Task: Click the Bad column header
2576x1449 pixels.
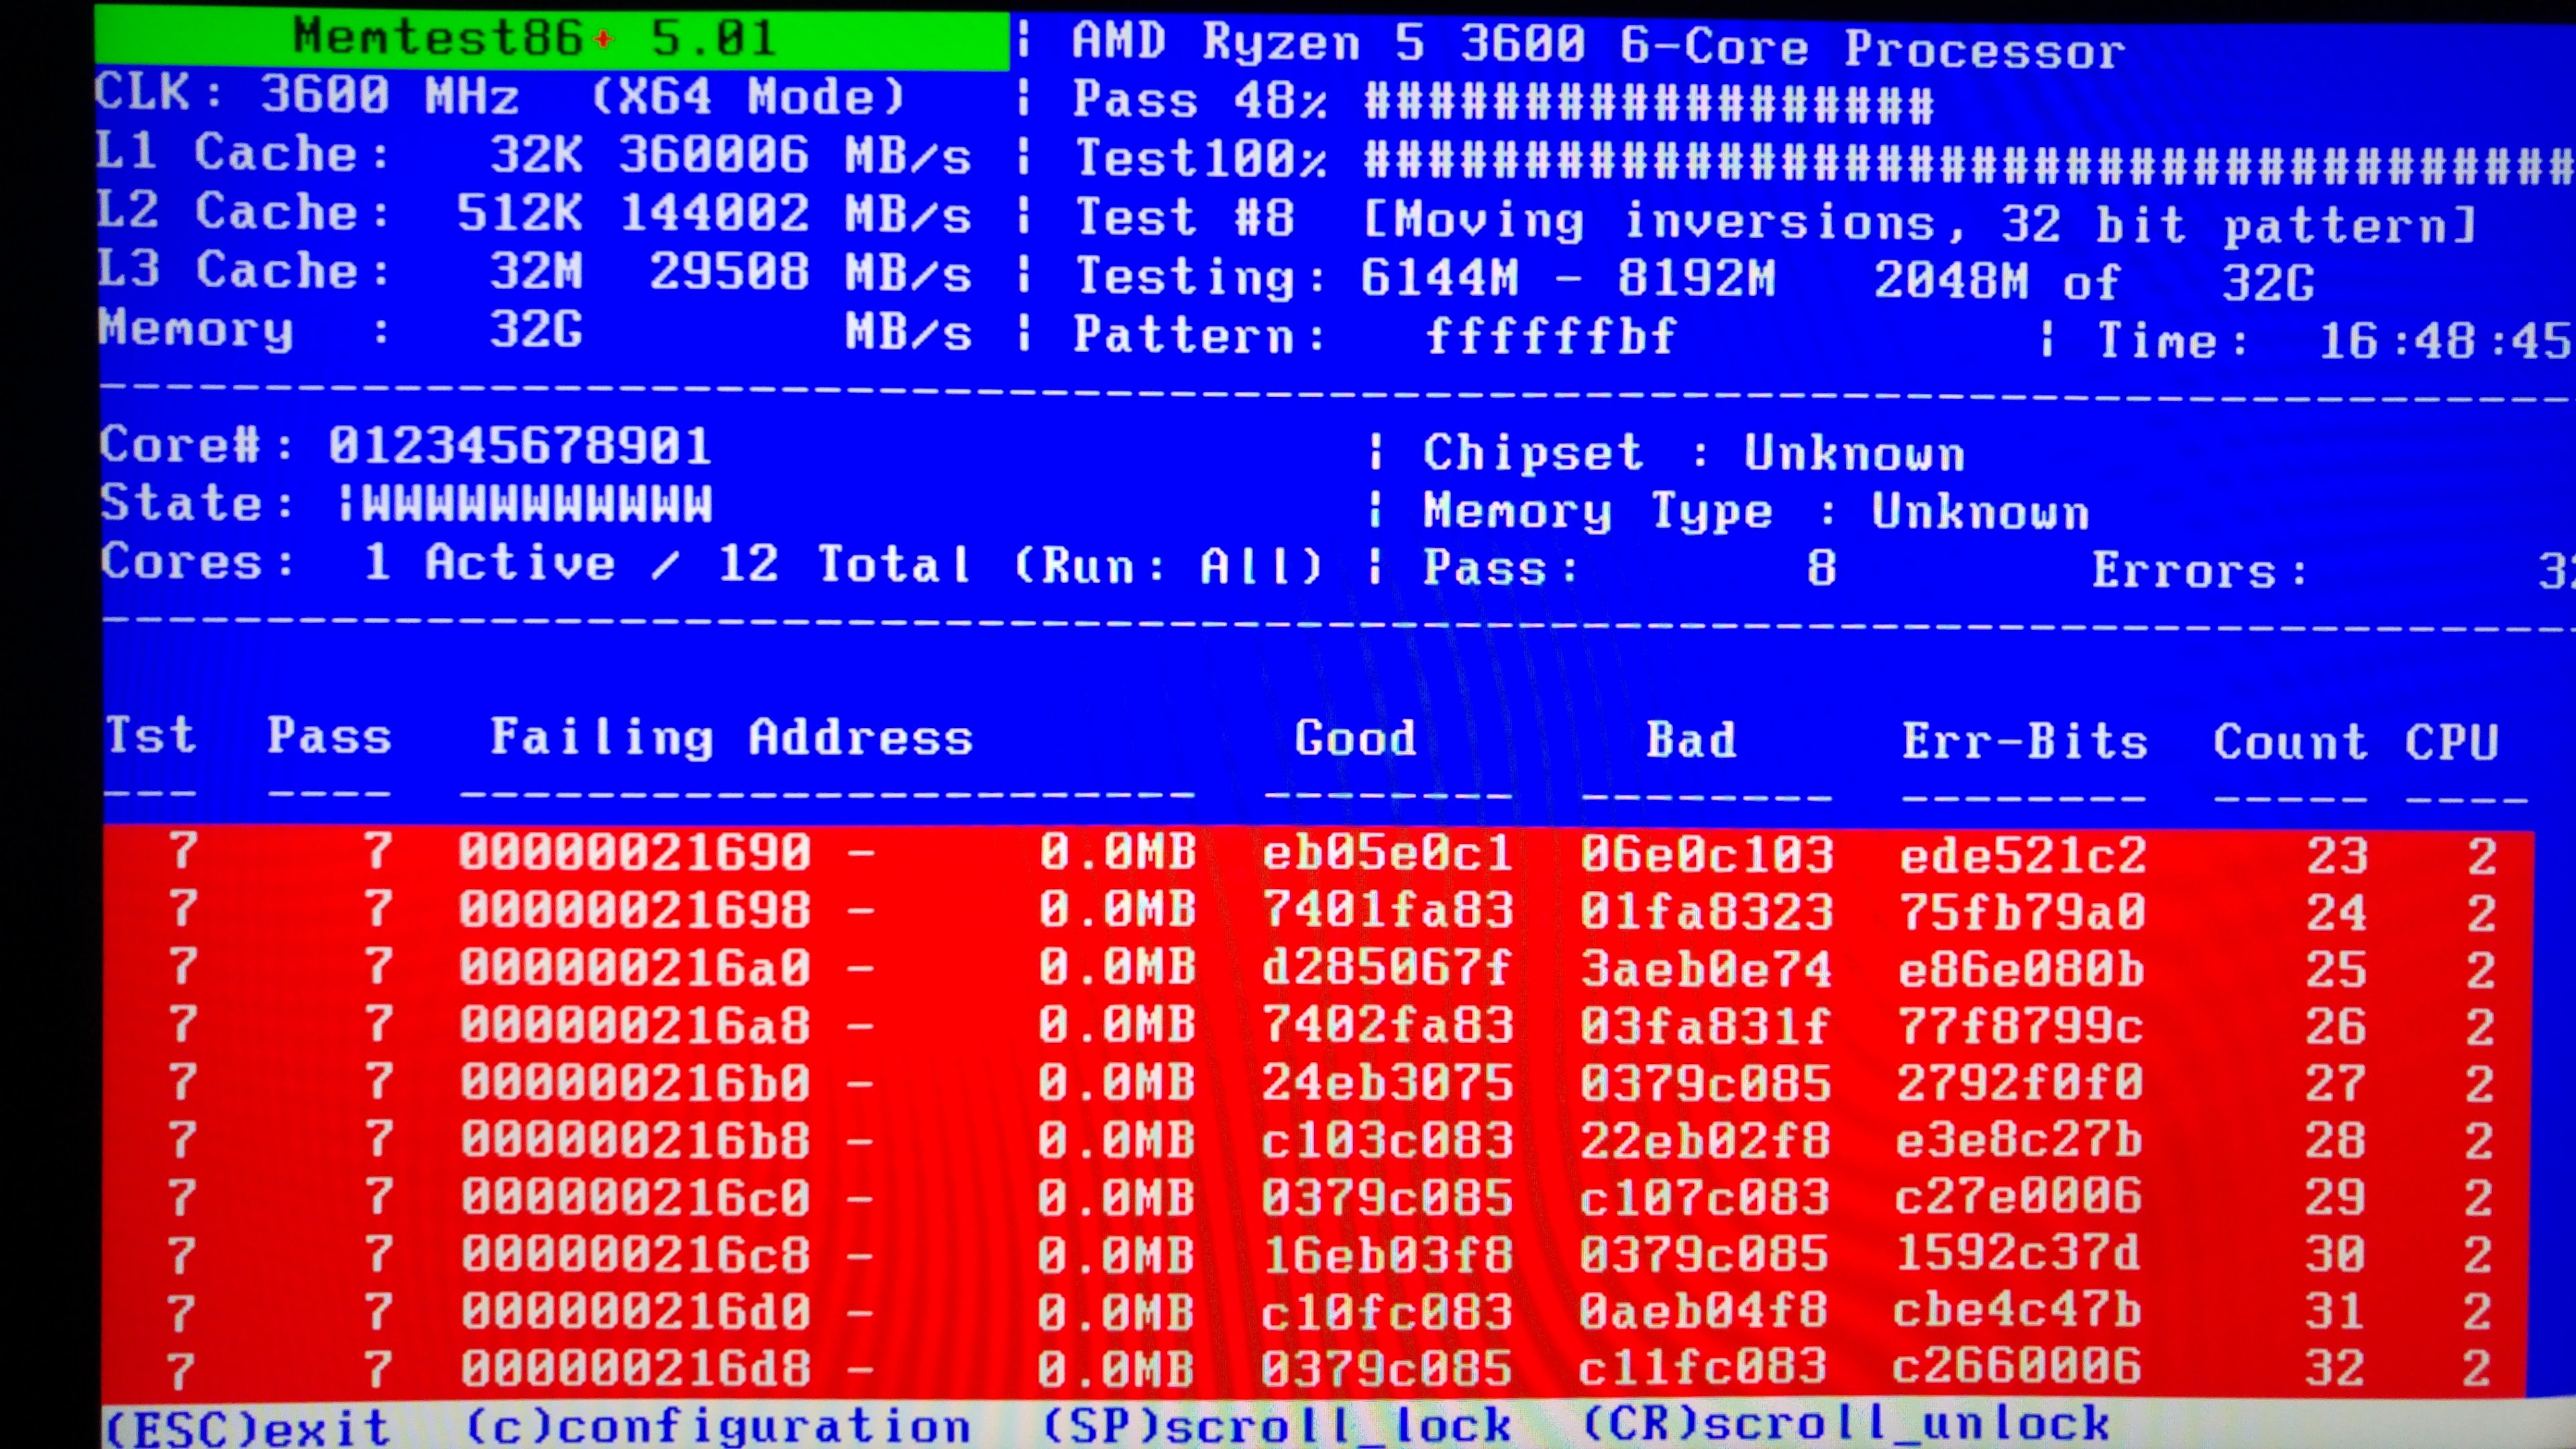Action: coord(1691,740)
